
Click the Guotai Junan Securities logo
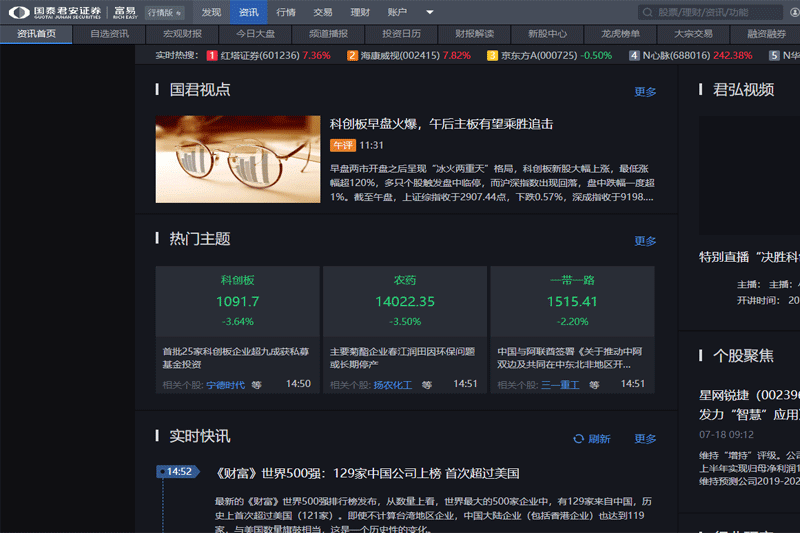click(x=55, y=12)
